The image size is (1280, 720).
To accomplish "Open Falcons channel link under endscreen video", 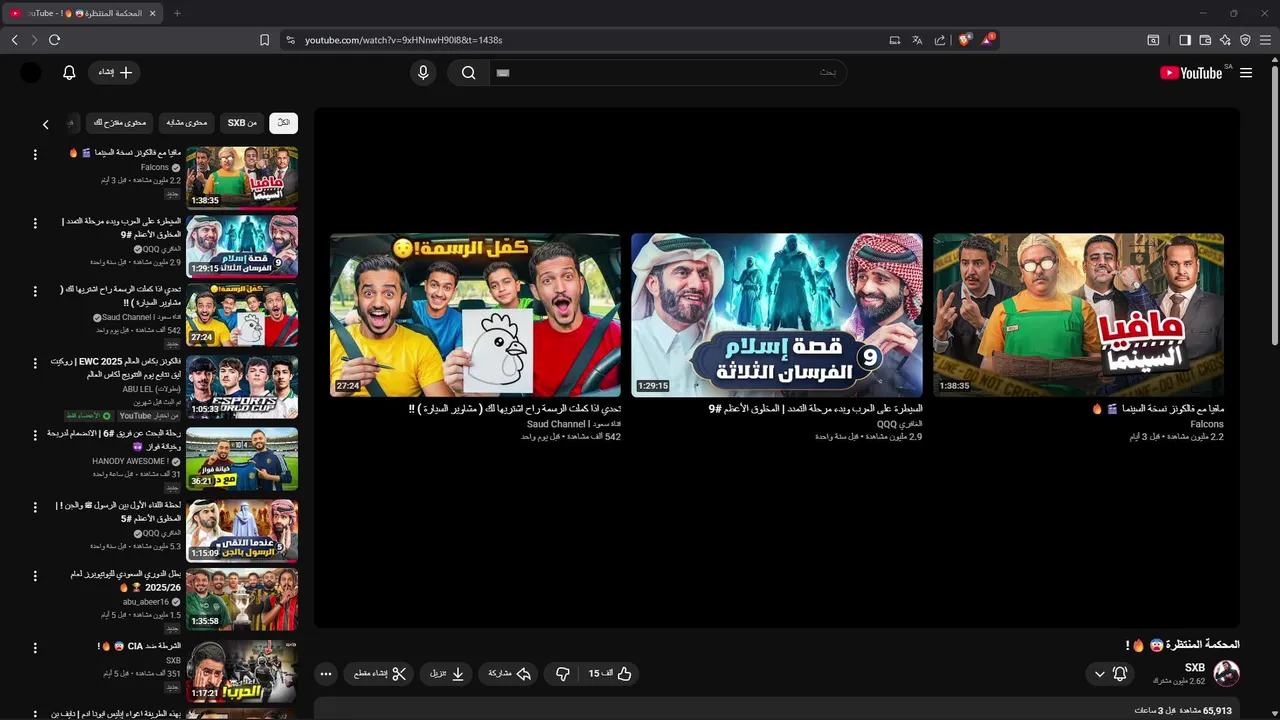I will coord(1207,424).
